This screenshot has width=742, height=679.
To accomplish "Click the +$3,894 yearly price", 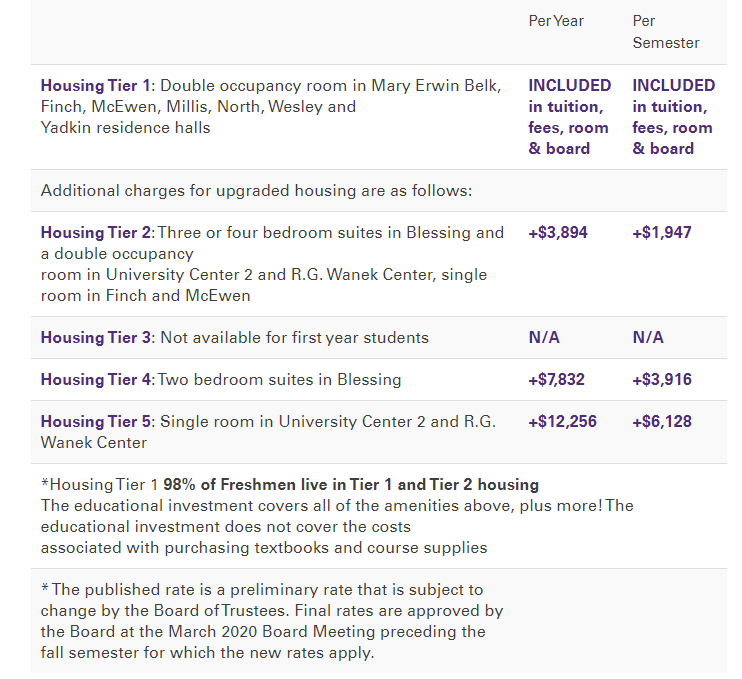I will [x=558, y=233].
